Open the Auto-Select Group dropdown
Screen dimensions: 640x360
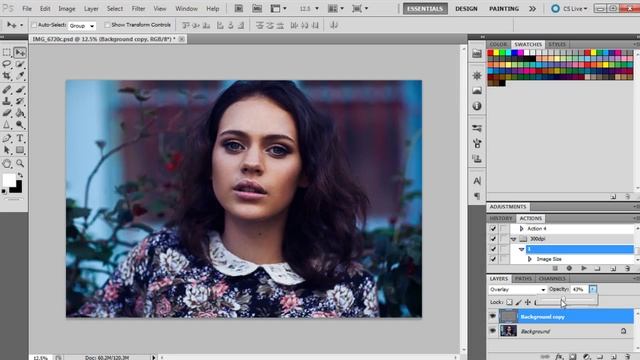pos(82,25)
